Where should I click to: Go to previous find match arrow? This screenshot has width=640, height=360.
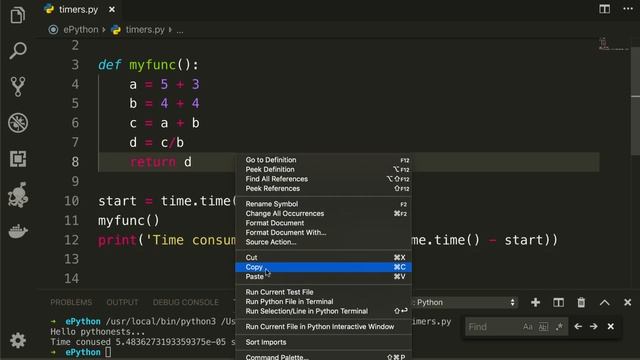578,327
